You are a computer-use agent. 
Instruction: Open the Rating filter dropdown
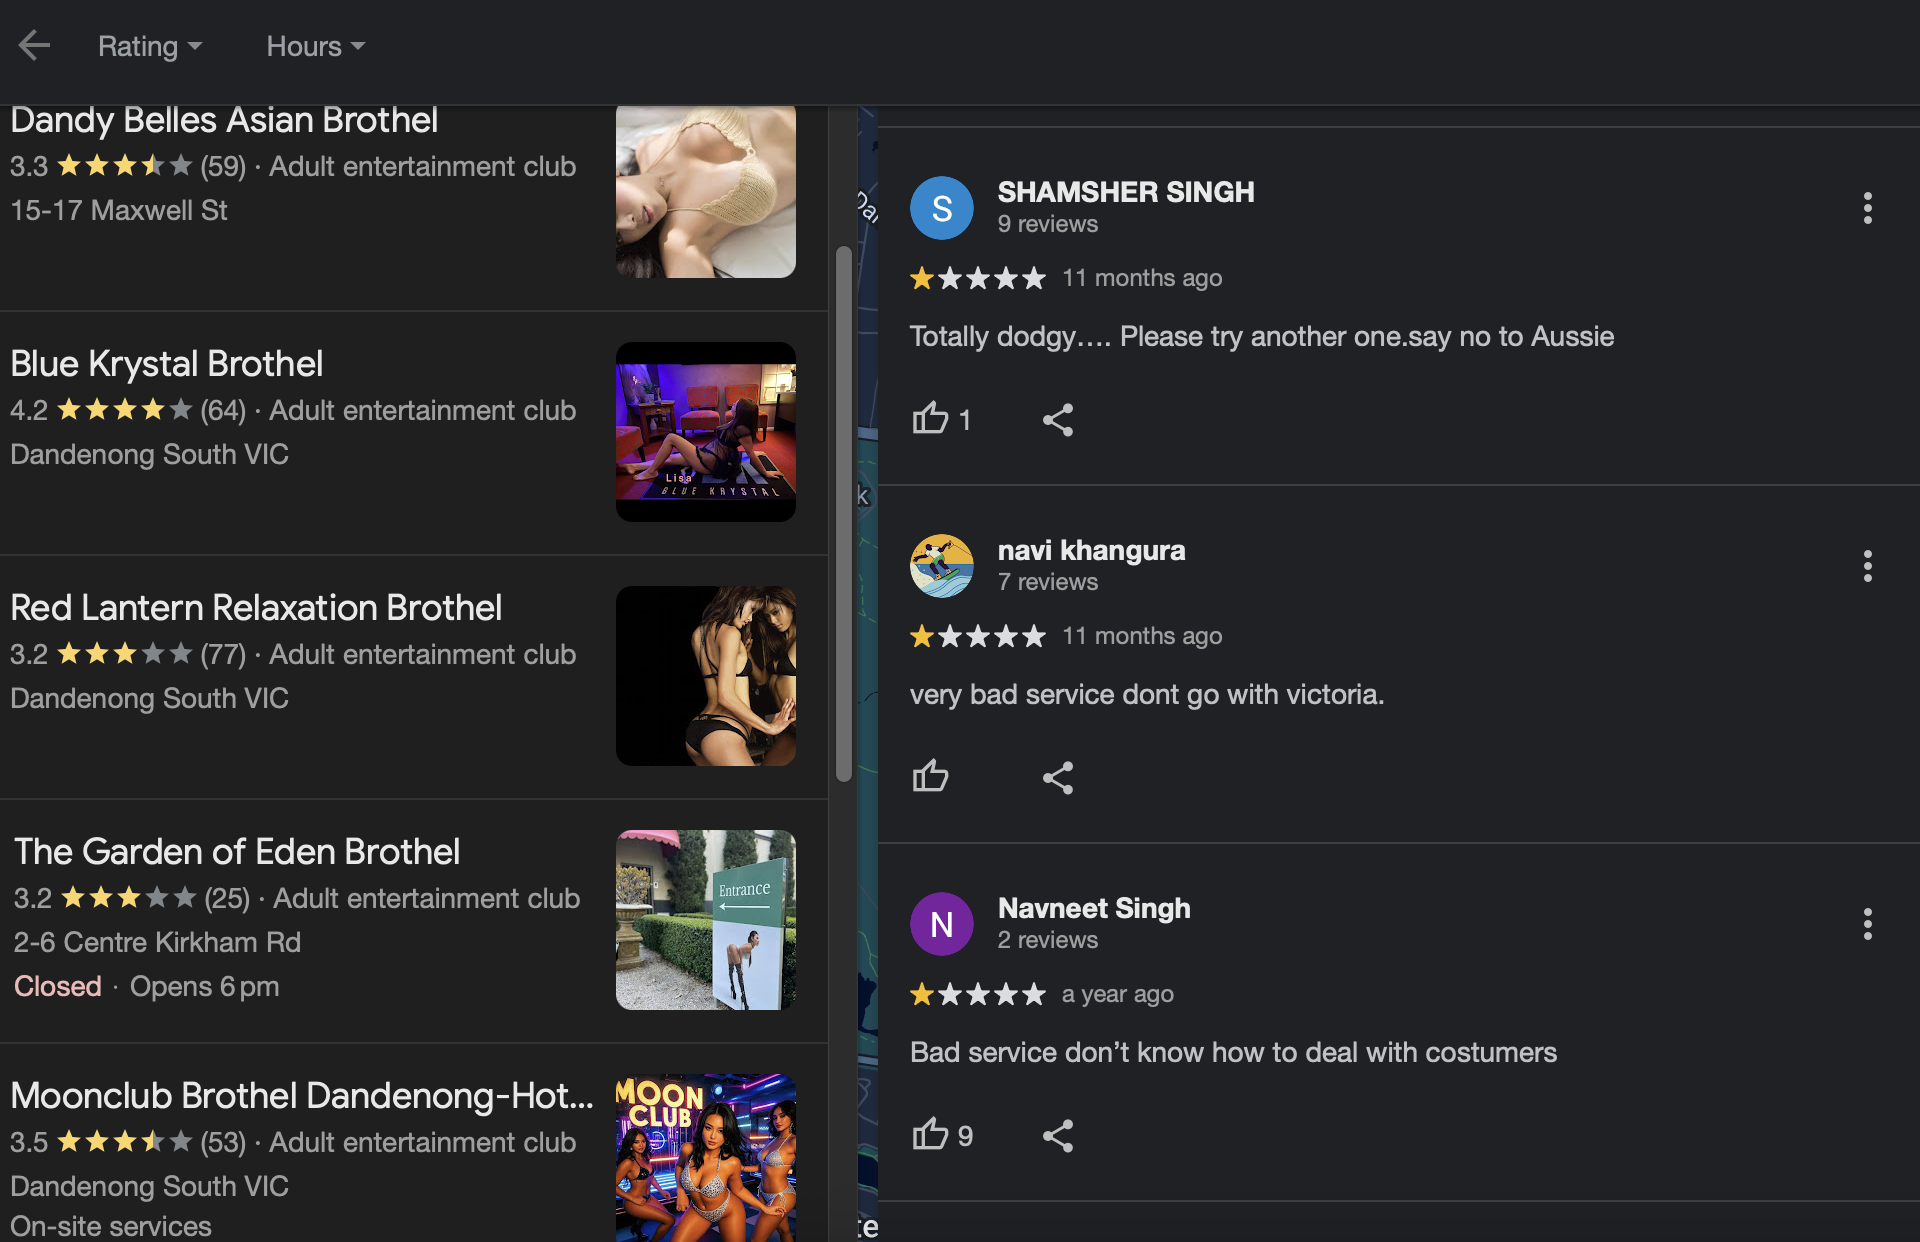(x=150, y=46)
